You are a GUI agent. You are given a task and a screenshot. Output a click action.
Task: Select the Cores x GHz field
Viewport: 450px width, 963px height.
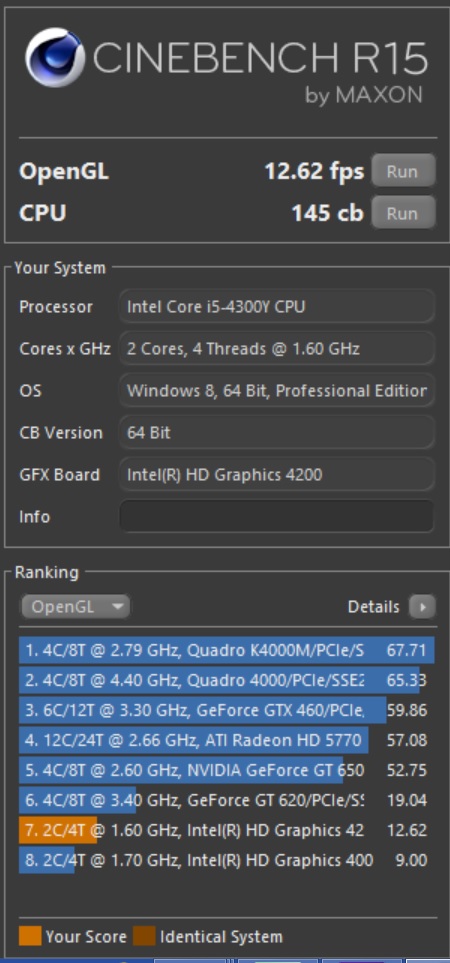(x=277, y=349)
